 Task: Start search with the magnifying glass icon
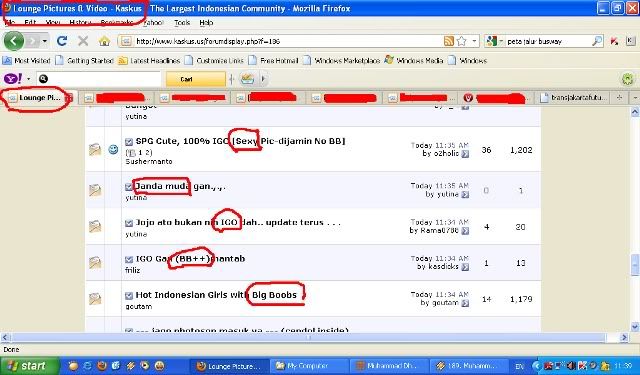(597, 41)
